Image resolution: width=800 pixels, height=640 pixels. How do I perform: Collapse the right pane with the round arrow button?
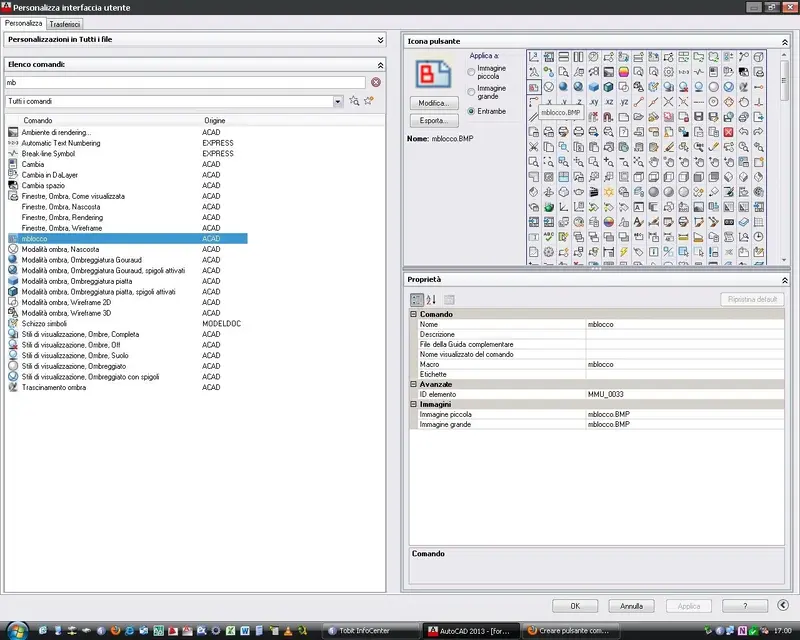coord(783,605)
